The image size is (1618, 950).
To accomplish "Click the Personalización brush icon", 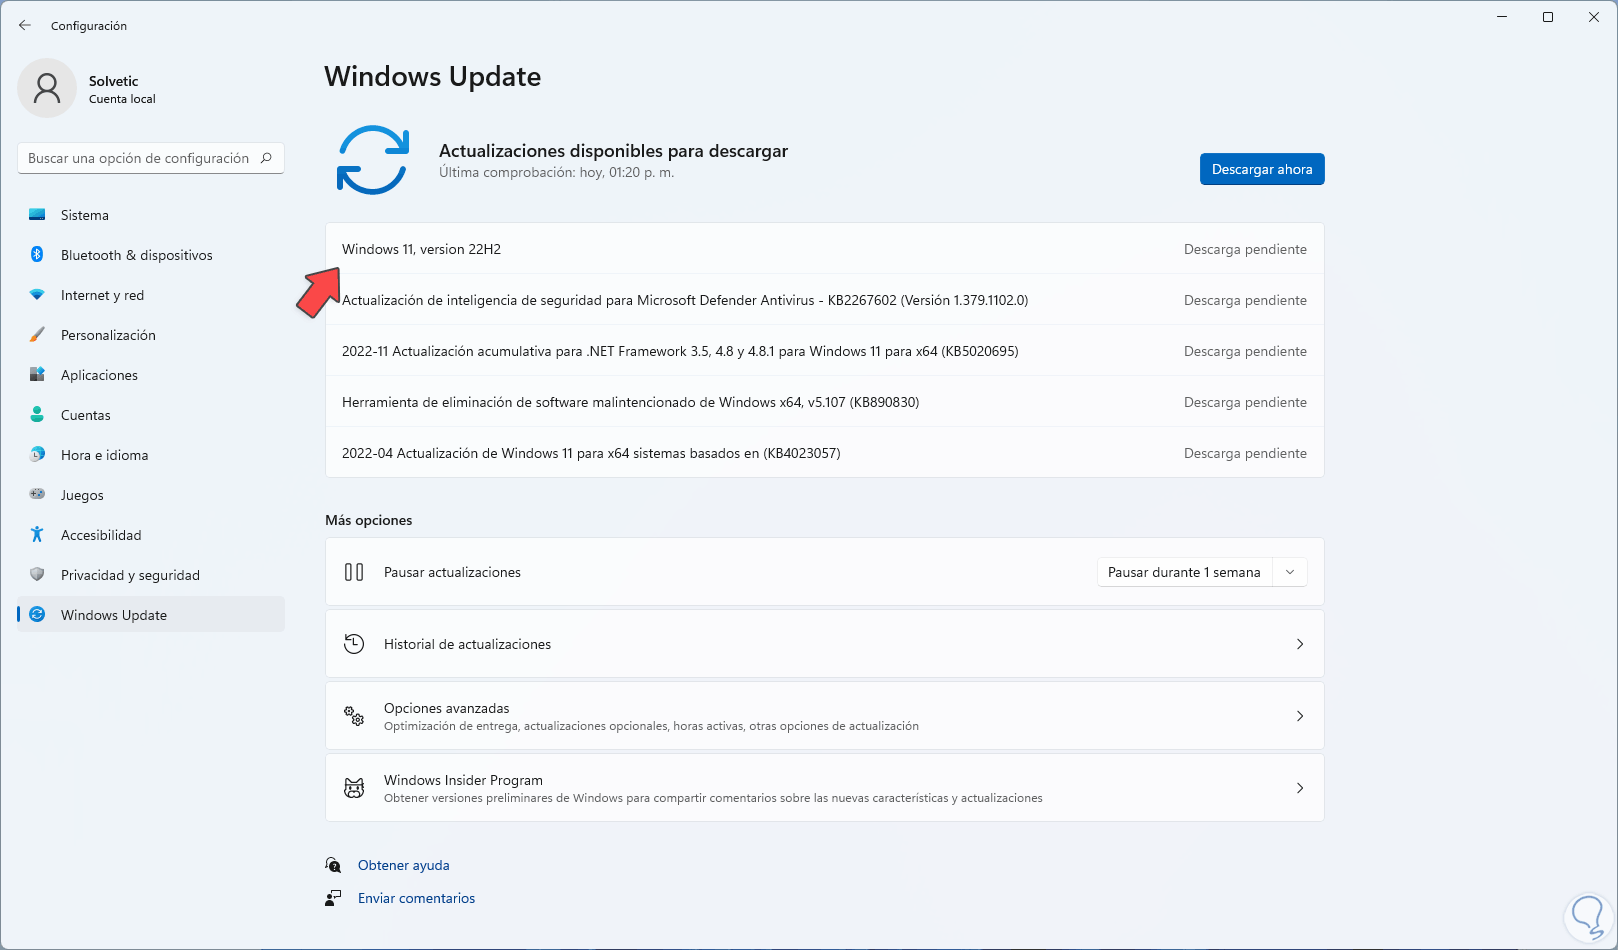I will click(37, 335).
